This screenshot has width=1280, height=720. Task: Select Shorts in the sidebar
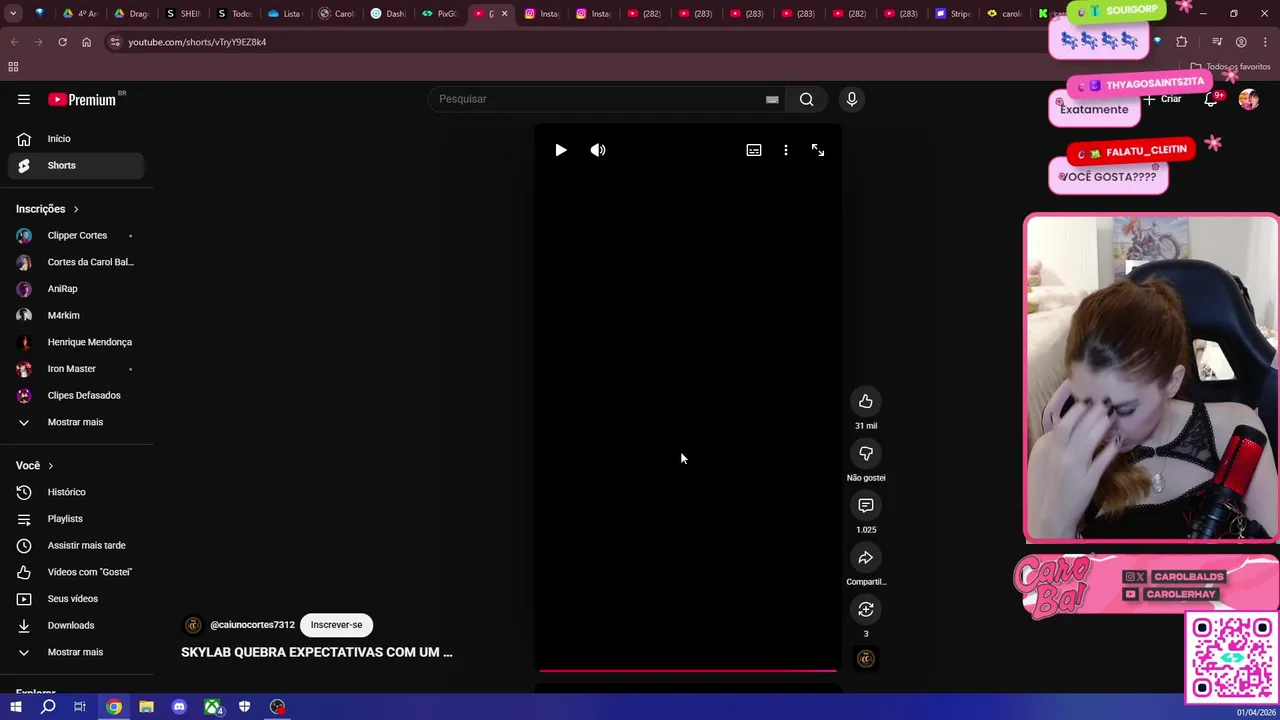pos(76,165)
